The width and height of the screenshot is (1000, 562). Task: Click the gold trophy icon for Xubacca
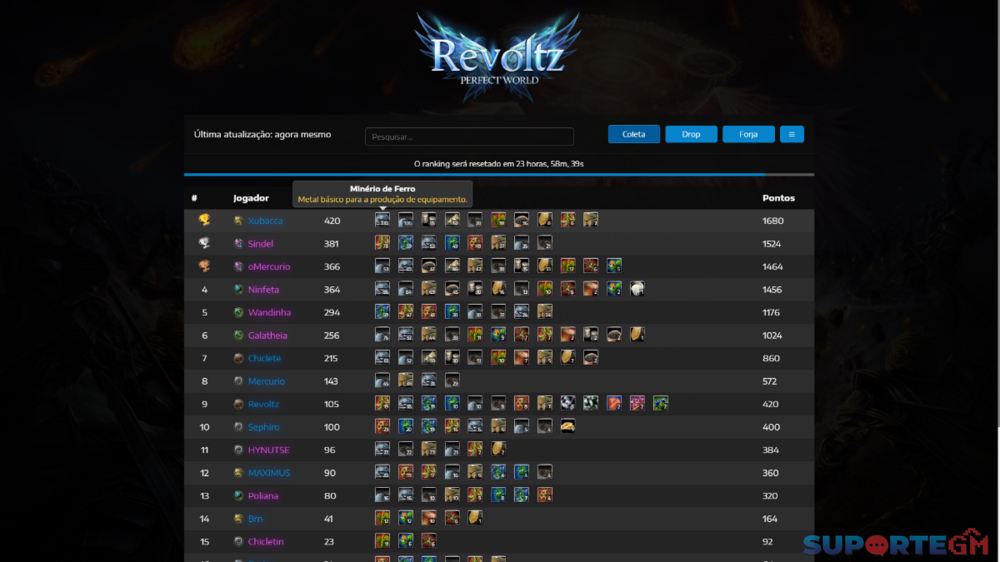(204, 220)
